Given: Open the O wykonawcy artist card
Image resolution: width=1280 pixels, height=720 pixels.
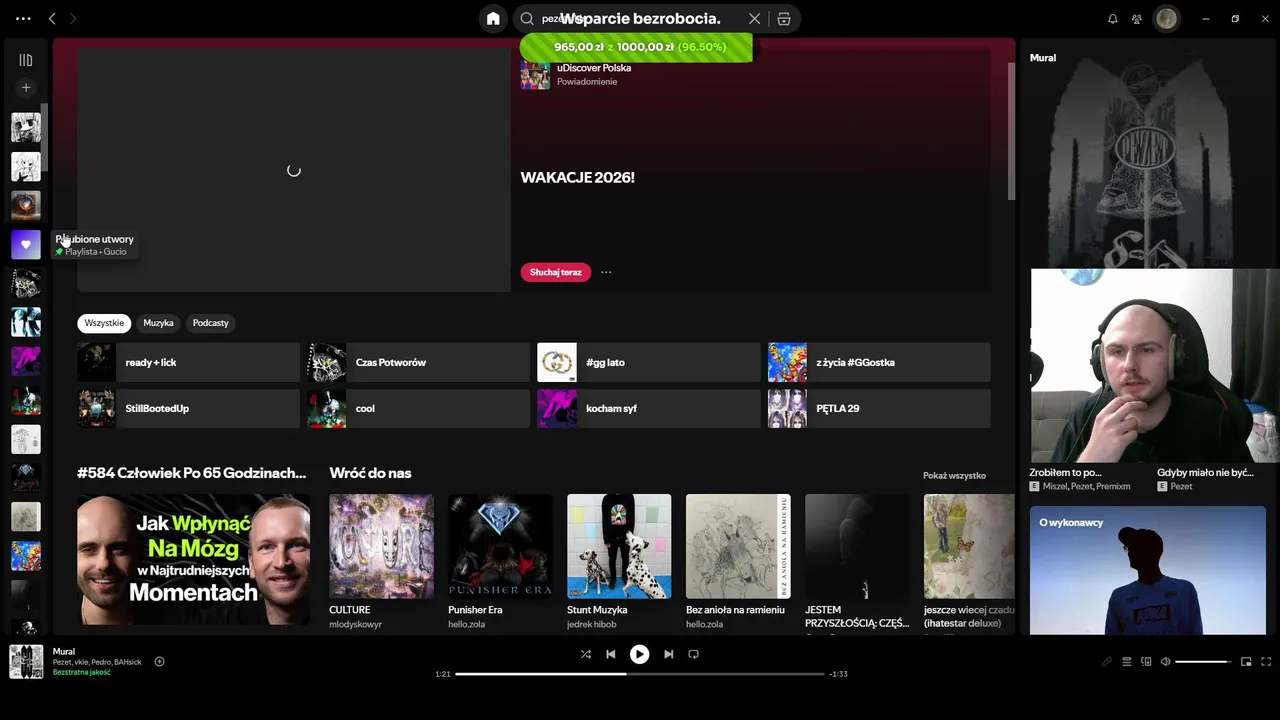Looking at the screenshot, I should [1148, 570].
